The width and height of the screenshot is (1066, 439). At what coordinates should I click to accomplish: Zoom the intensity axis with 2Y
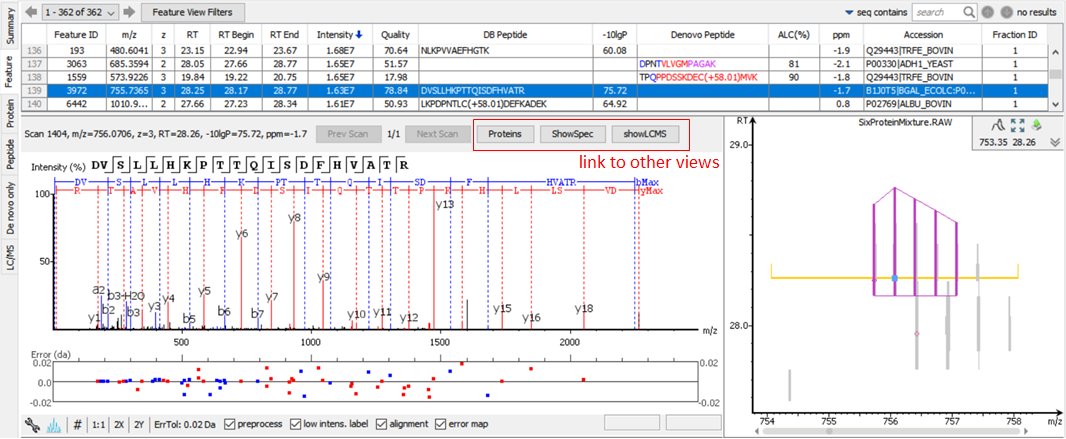pos(139,424)
